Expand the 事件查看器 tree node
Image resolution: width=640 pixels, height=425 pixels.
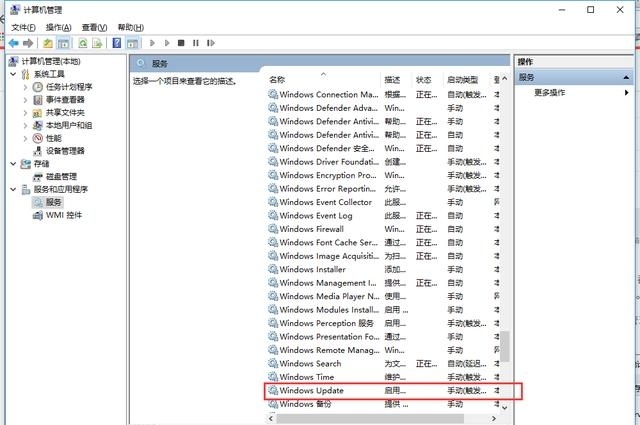[25, 100]
